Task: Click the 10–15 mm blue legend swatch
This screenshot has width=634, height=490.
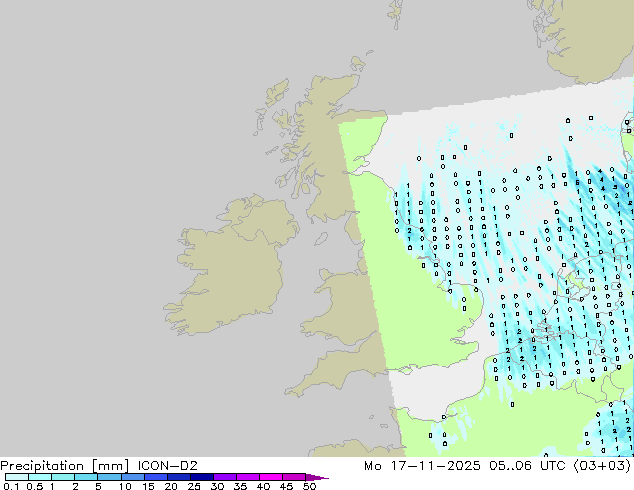Action: pyautogui.click(x=132, y=477)
